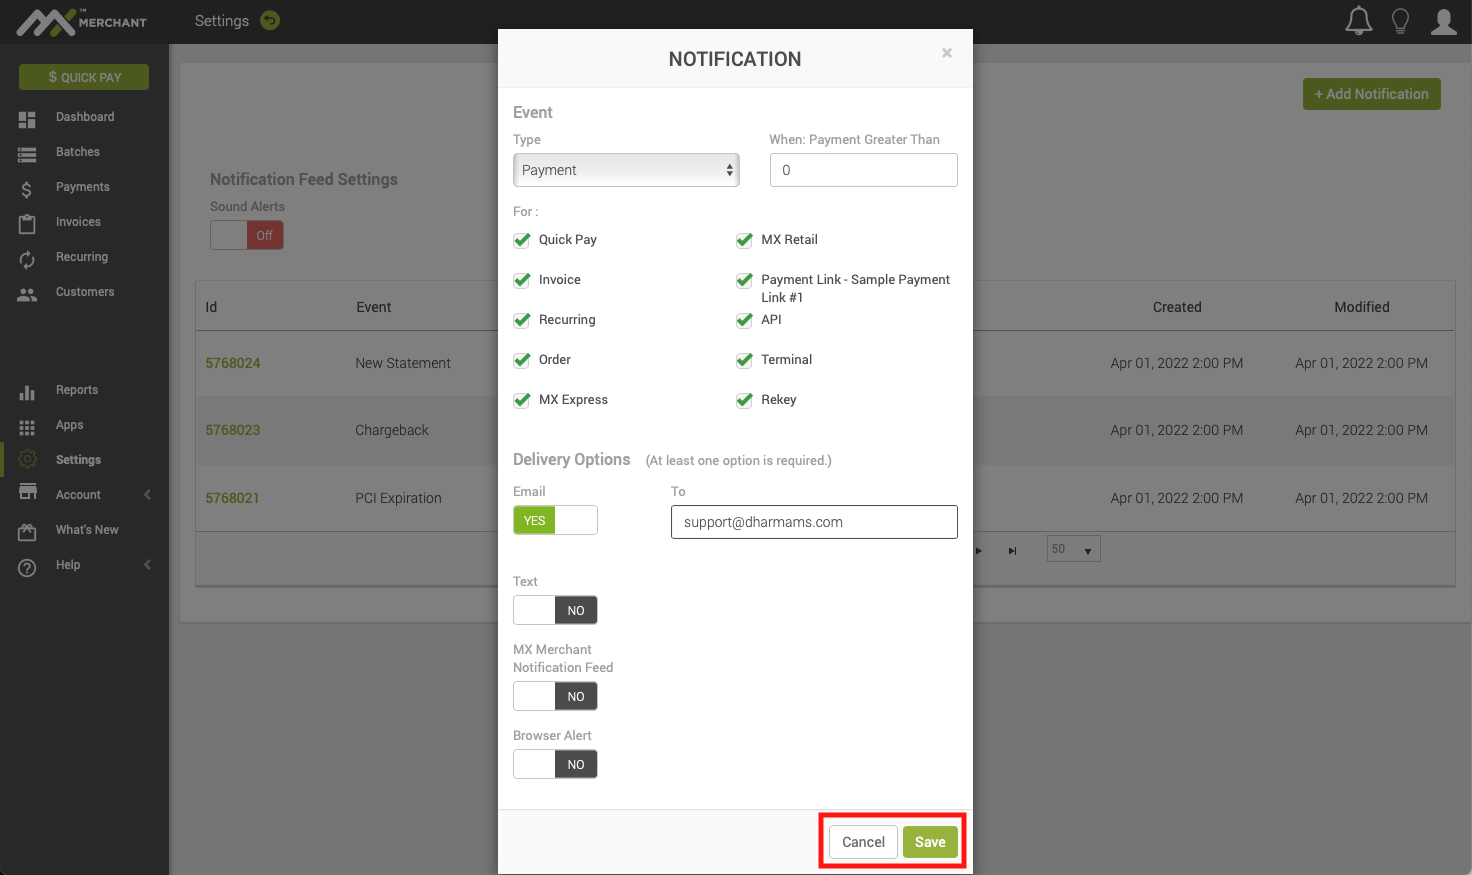Uncheck the MX Express event checkbox
1472x875 pixels.
(521, 400)
